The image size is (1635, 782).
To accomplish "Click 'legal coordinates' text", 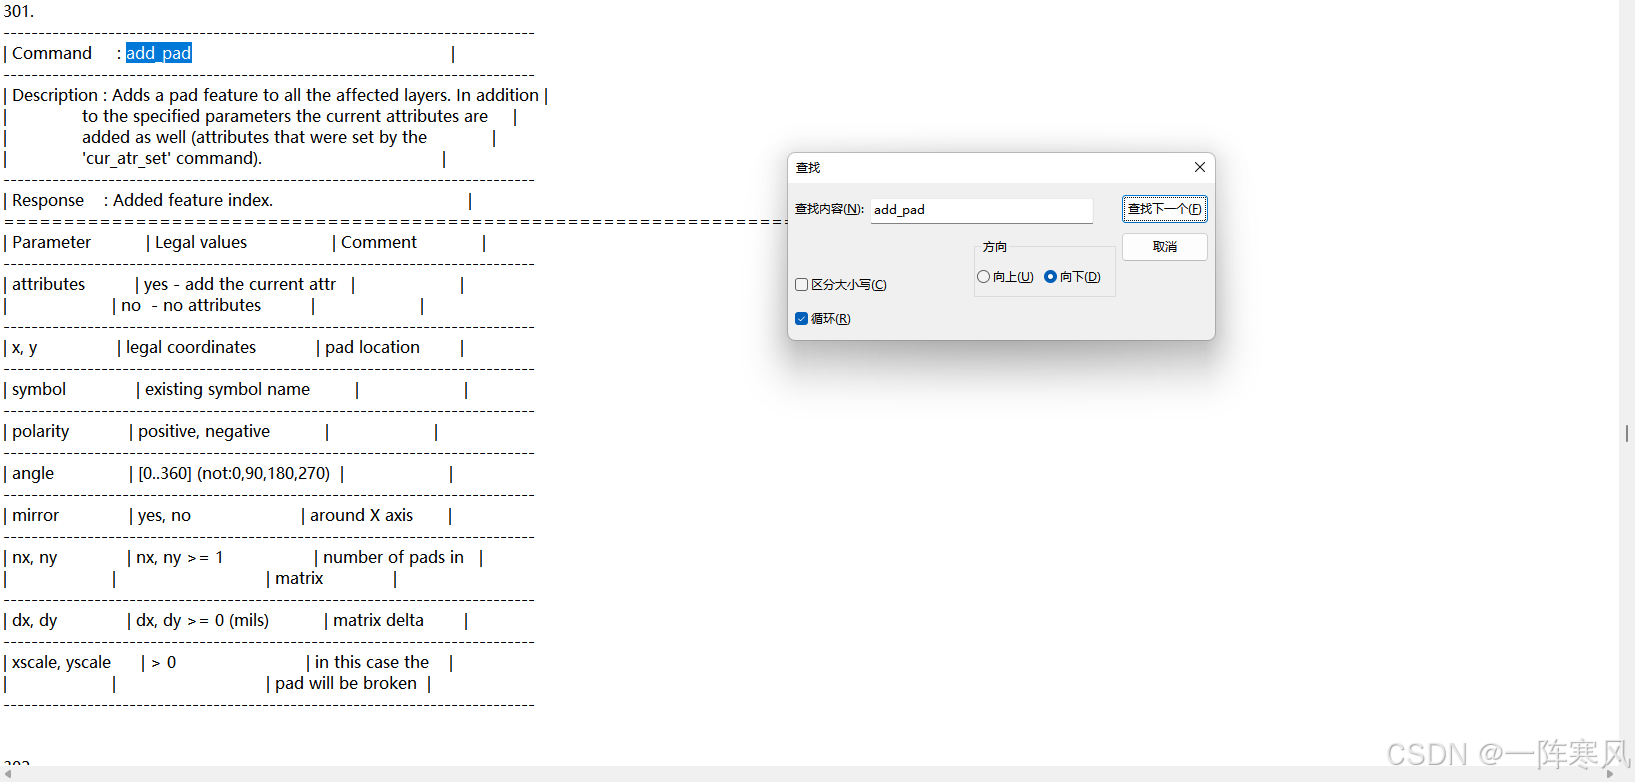I will [191, 348].
